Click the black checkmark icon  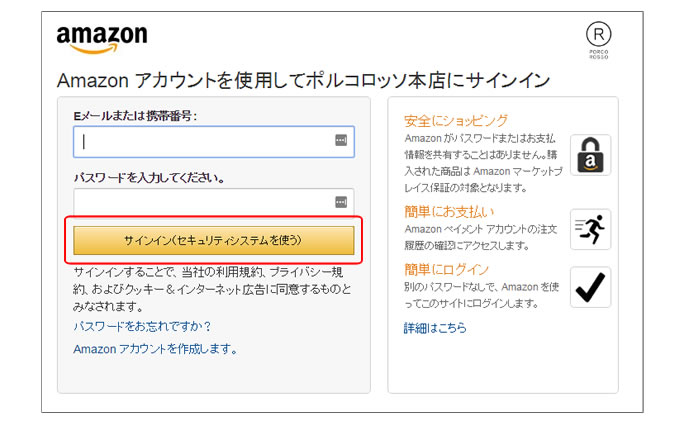tap(590, 287)
